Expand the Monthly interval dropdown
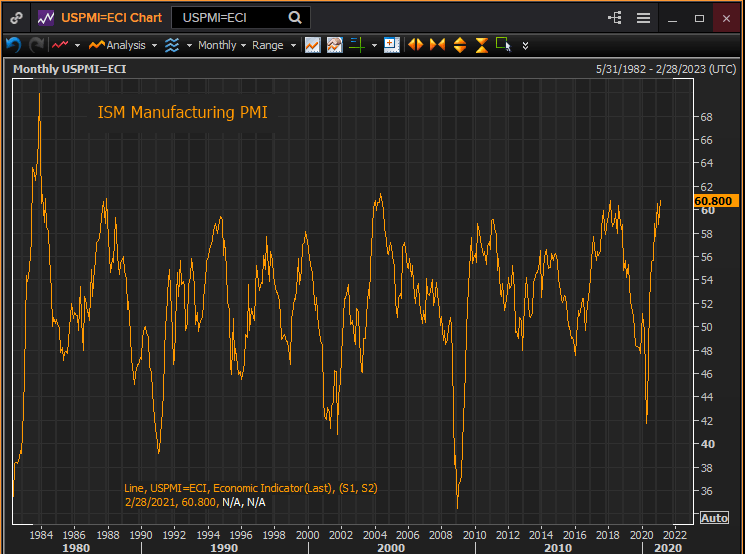745x554 pixels. [x=221, y=45]
